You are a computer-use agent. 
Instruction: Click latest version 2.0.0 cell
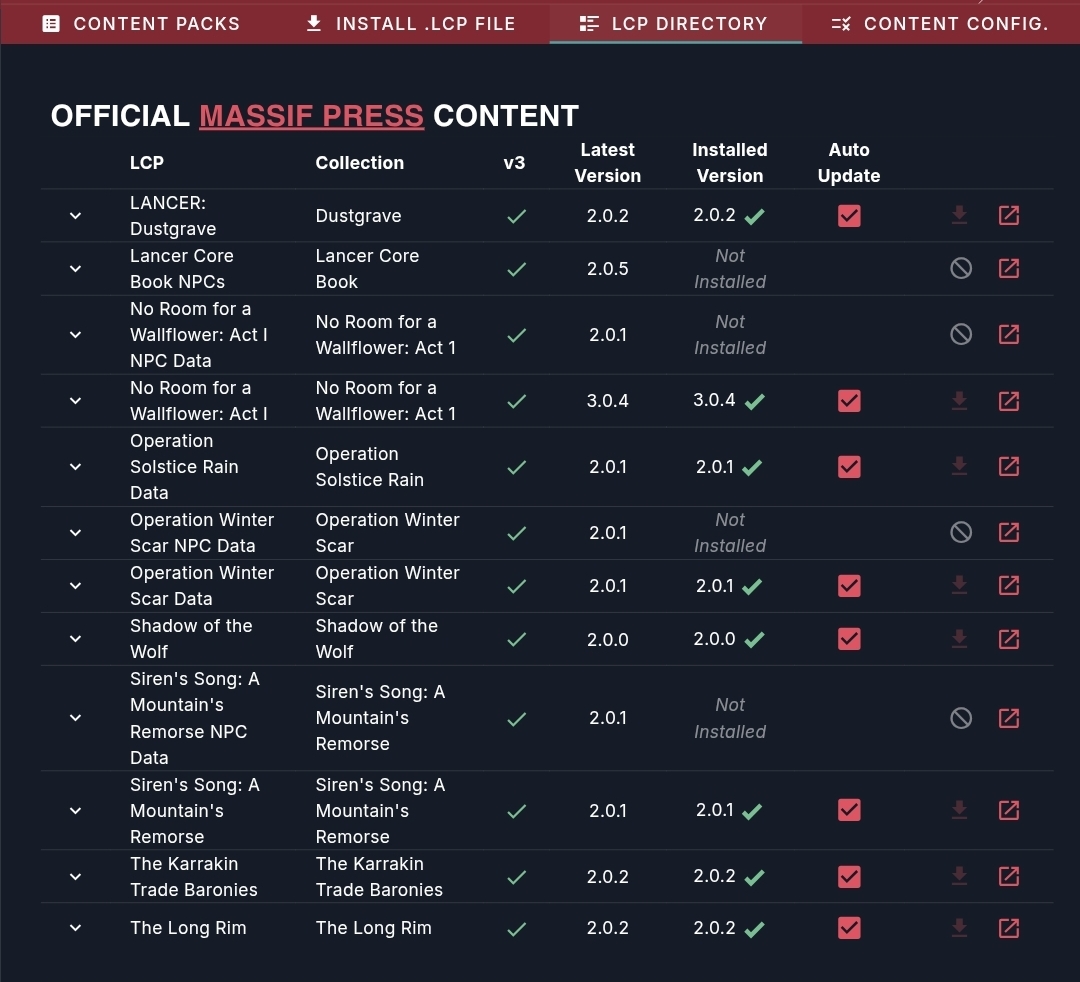608,639
